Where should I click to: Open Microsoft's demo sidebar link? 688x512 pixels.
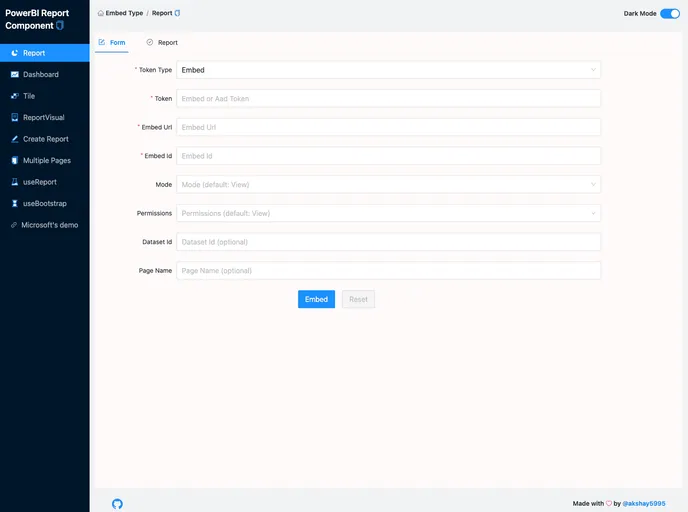49,225
